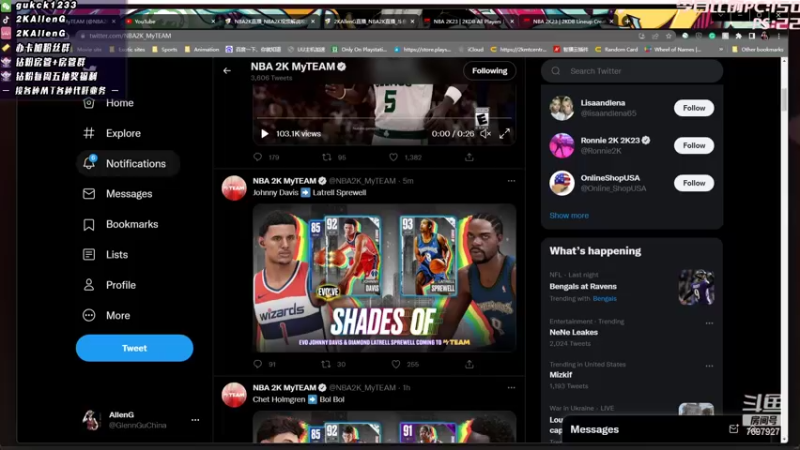Reply to Johnny Davis Latrell Sprewell tweet
The image size is (800, 450).
click(x=258, y=364)
